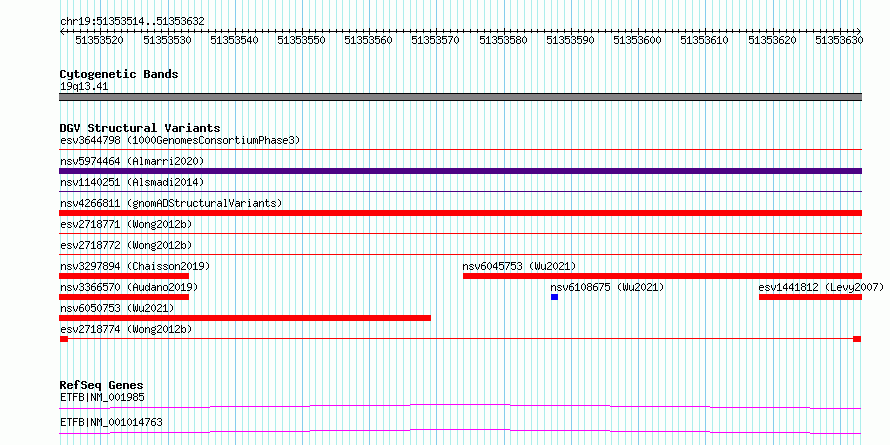Click ruler position 51353580

(503, 40)
